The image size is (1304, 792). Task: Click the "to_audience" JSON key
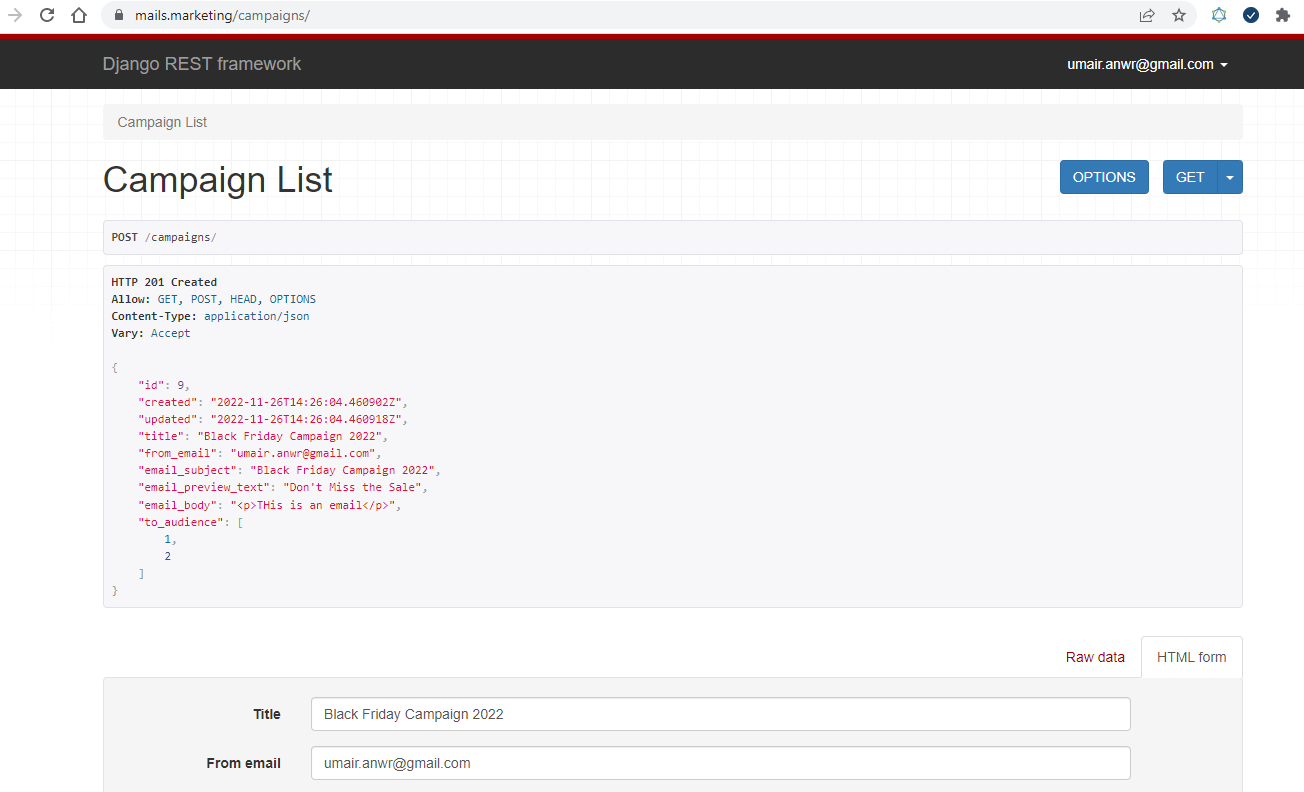point(181,522)
